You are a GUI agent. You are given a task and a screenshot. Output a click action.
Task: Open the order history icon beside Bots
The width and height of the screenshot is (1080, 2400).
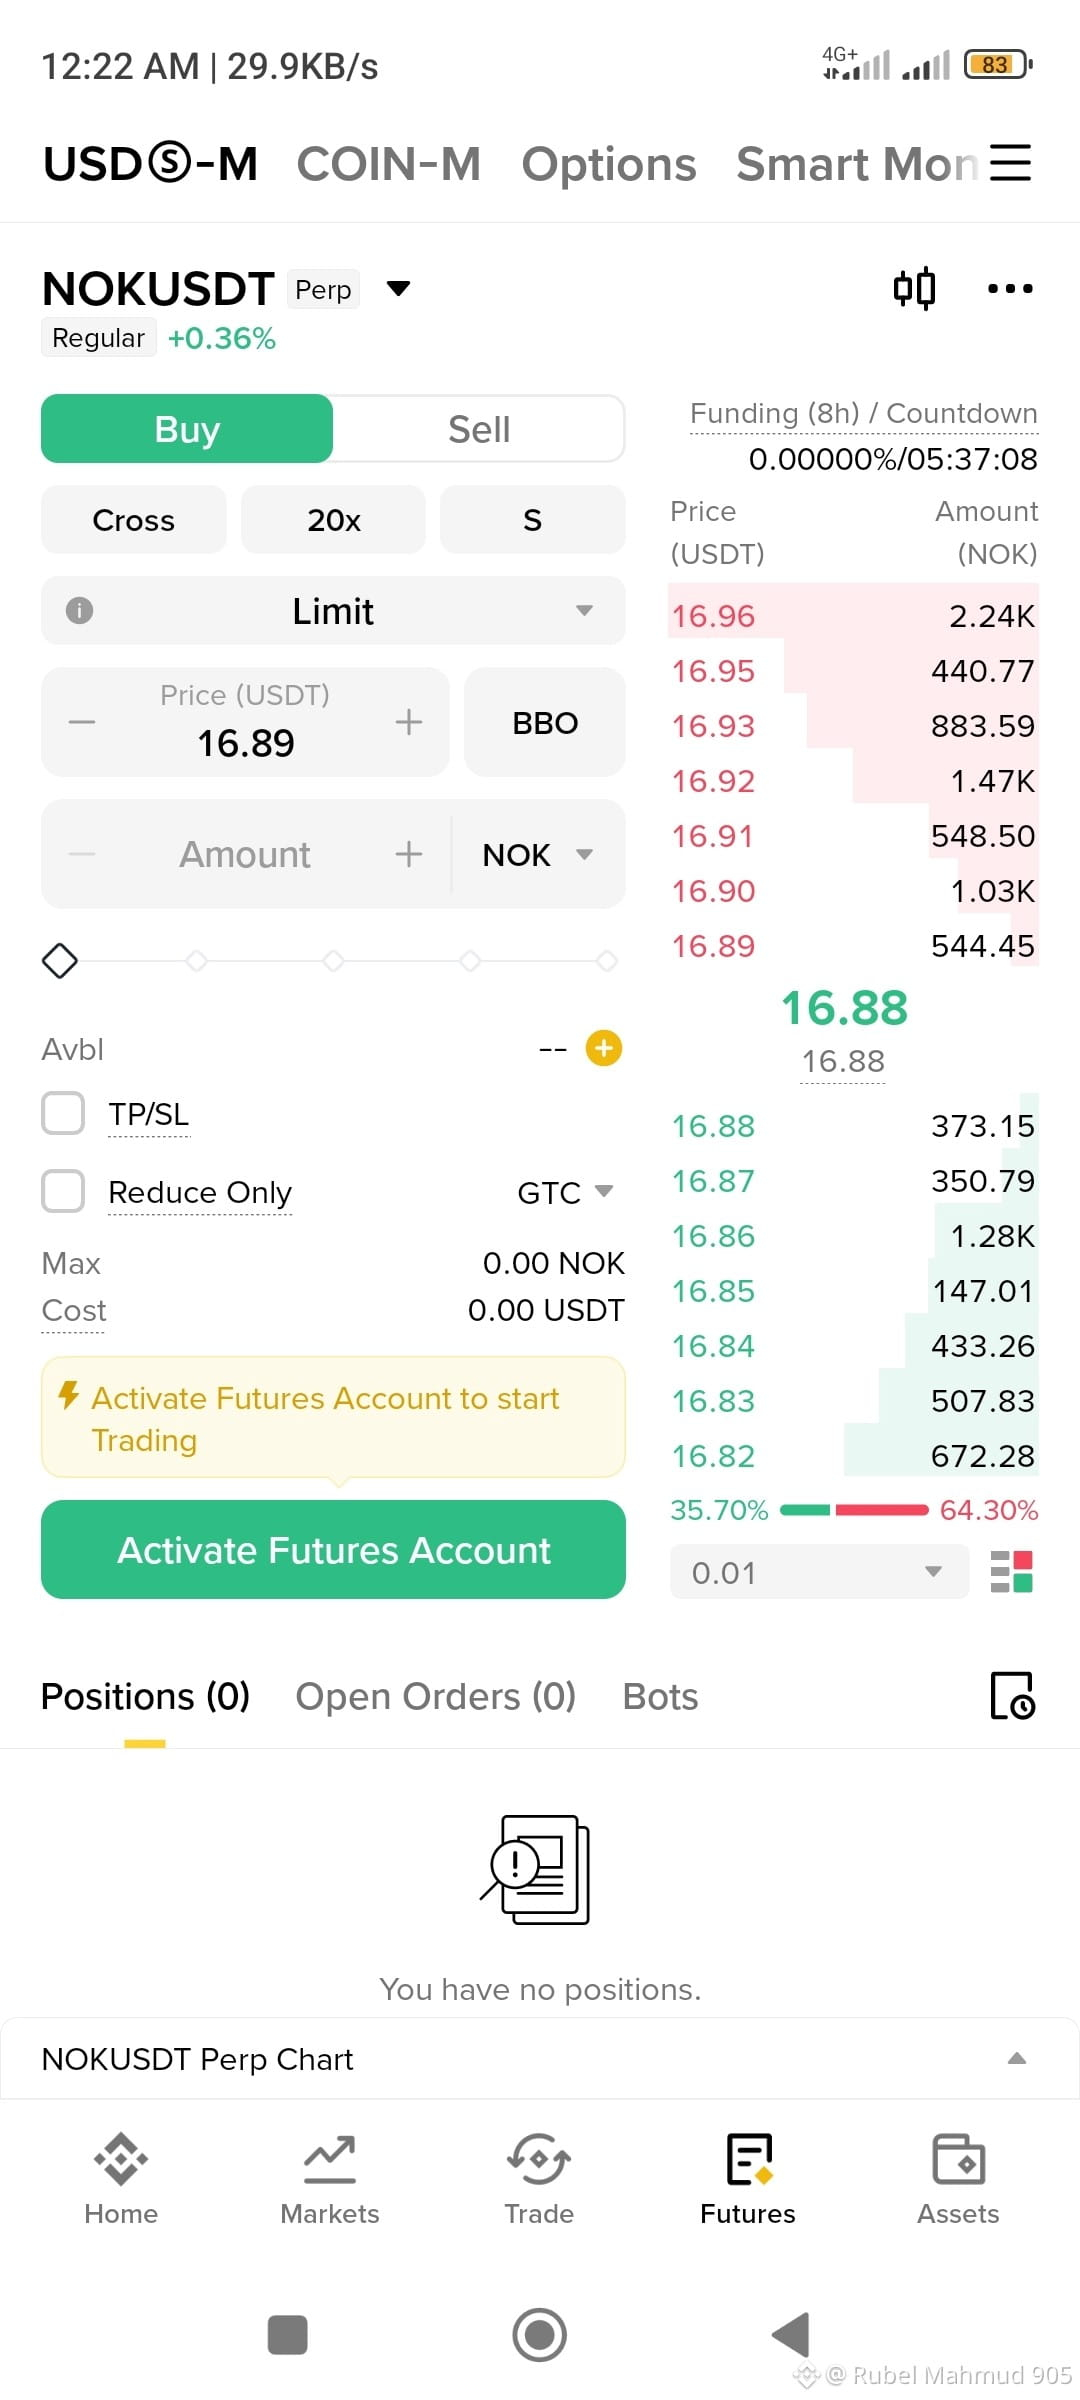coord(1012,1696)
